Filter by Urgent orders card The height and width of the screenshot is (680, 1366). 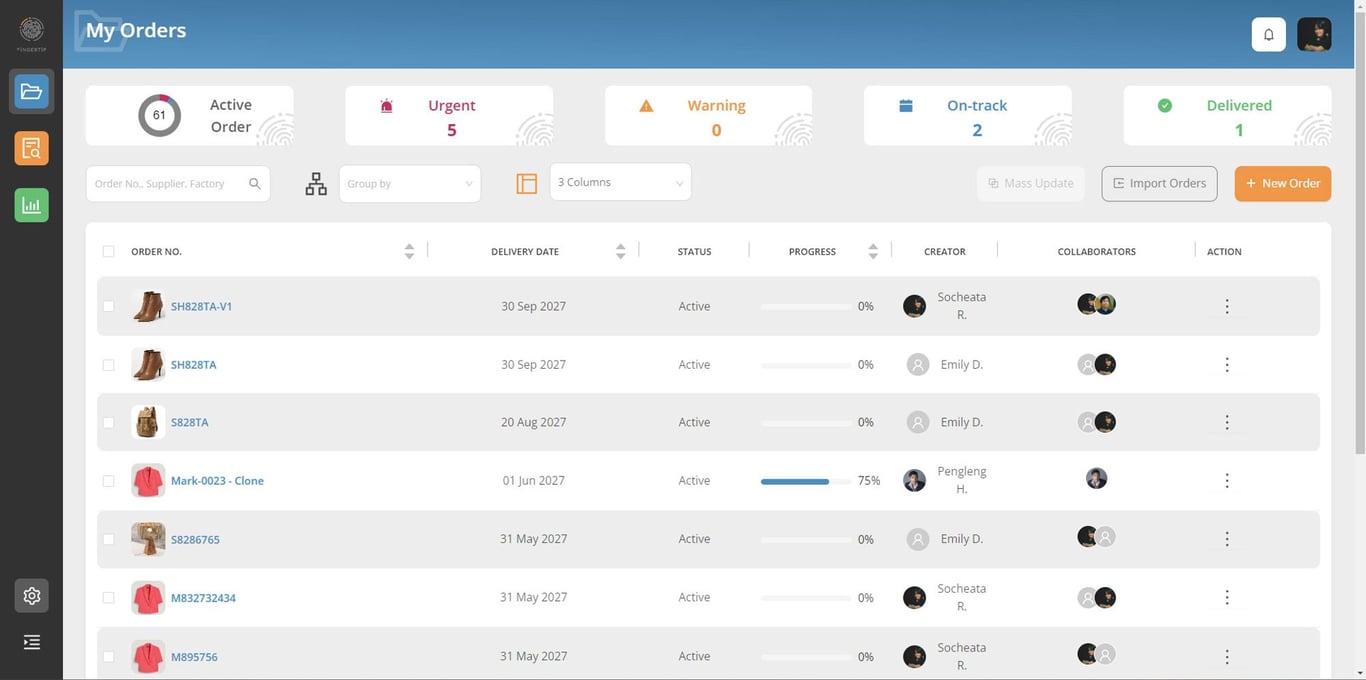click(449, 116)
